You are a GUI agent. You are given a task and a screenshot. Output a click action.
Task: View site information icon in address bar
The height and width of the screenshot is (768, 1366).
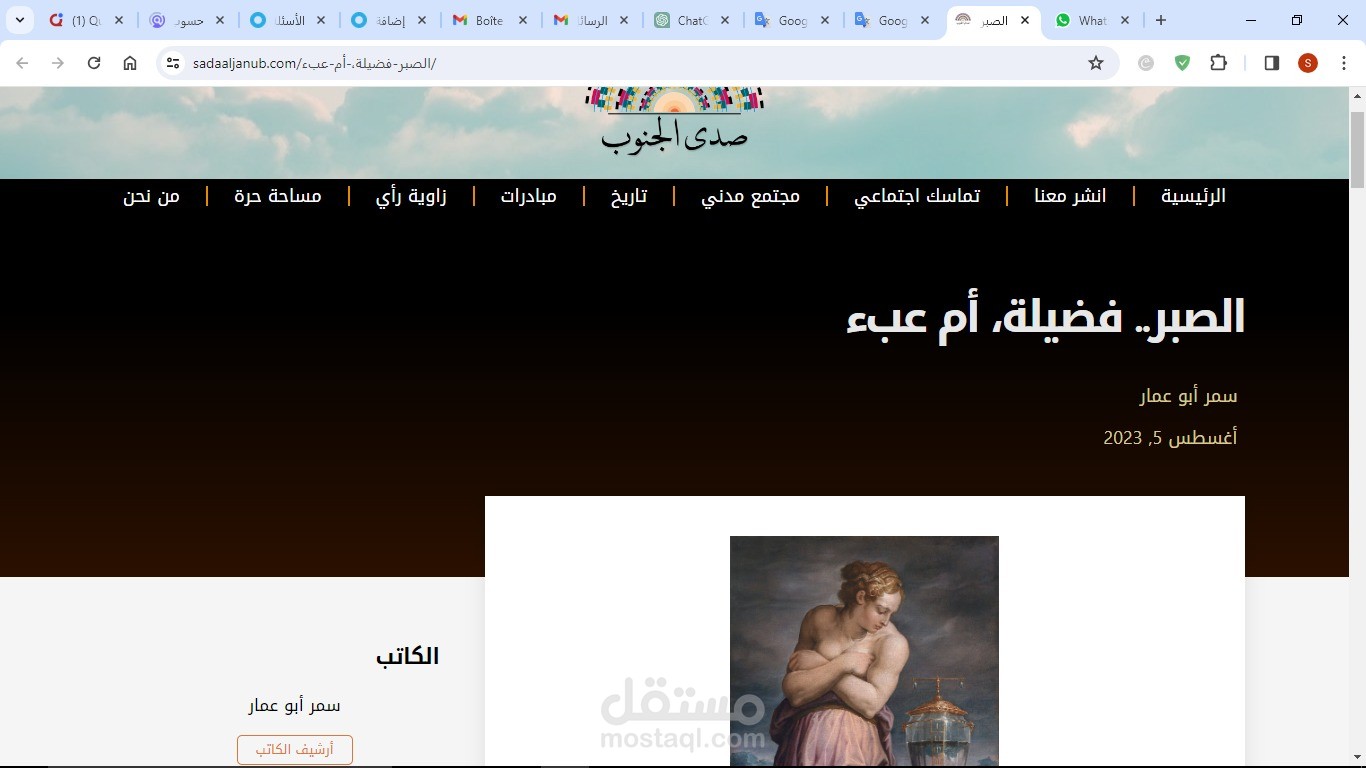point(173,63)
